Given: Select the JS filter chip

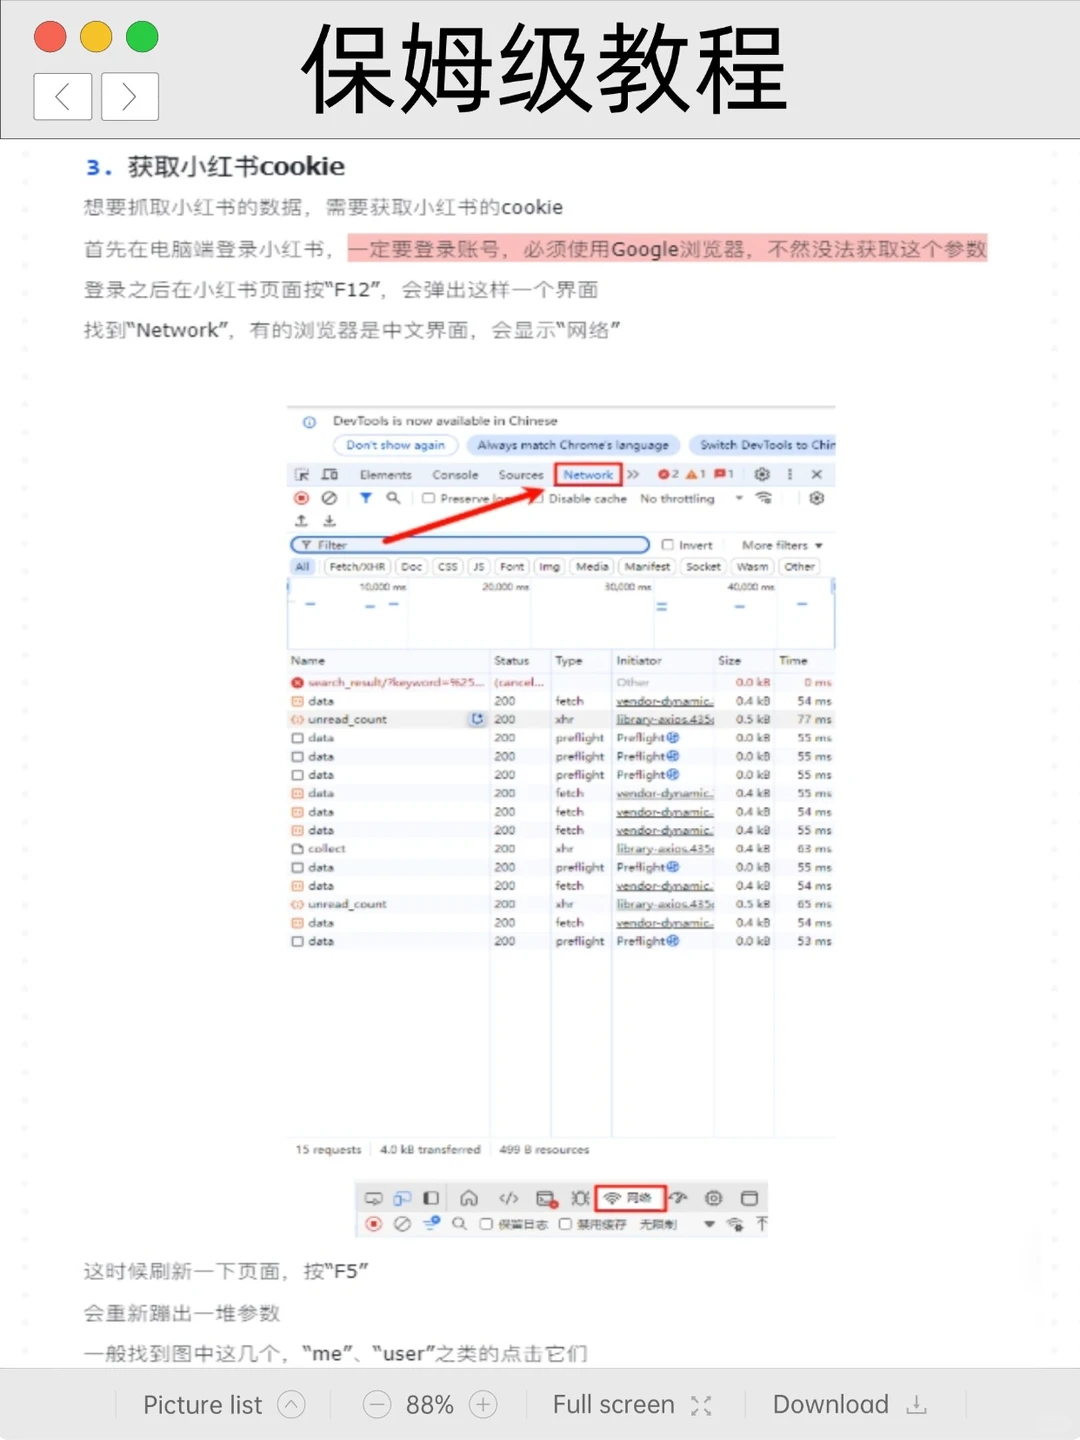Looking at the screenshot, I should coord(478,567).
